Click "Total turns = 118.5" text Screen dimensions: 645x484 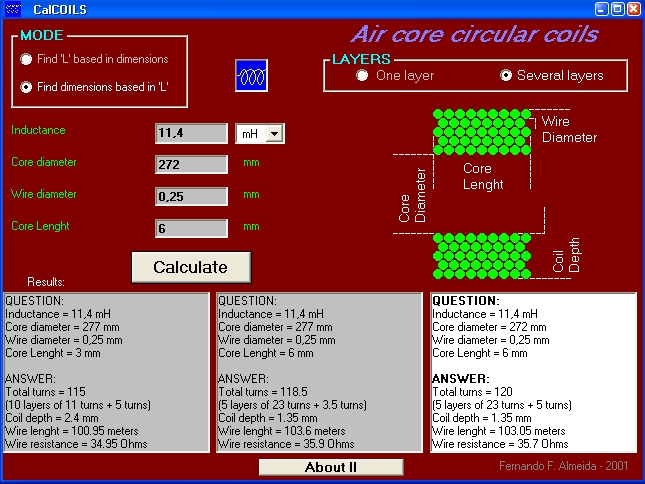pyautogui.click(x=263, y=392)
